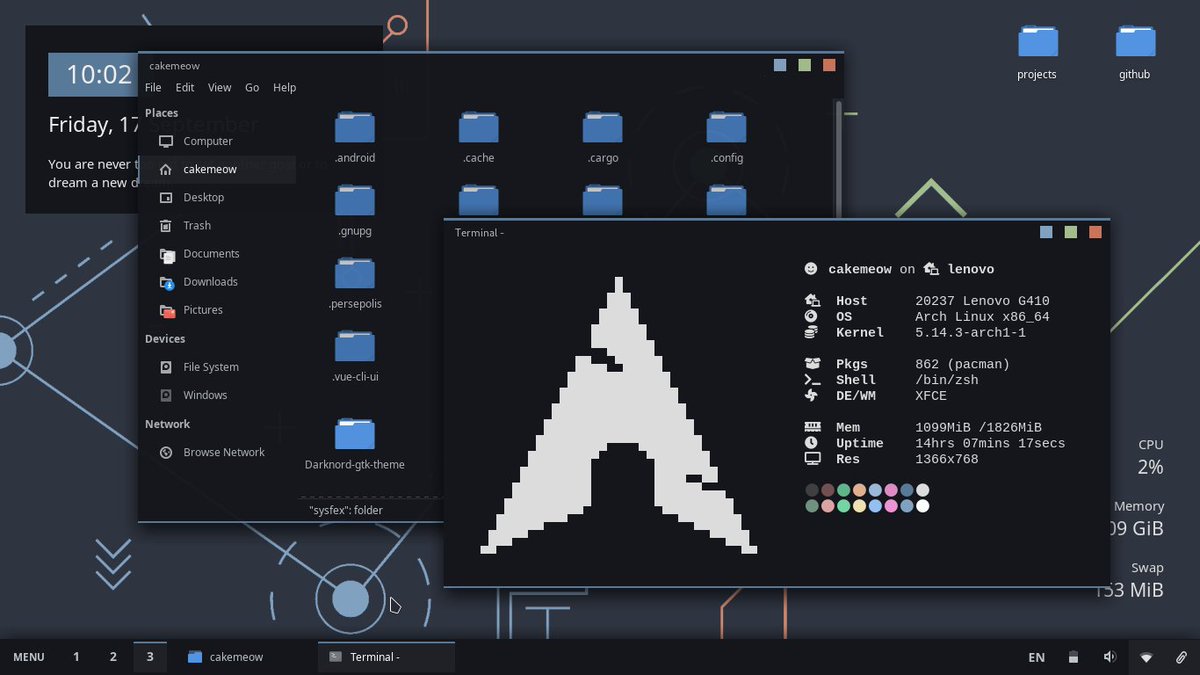
Task: Click the CPU 2% desktop monitor
Action: (x=1150, y=456)
